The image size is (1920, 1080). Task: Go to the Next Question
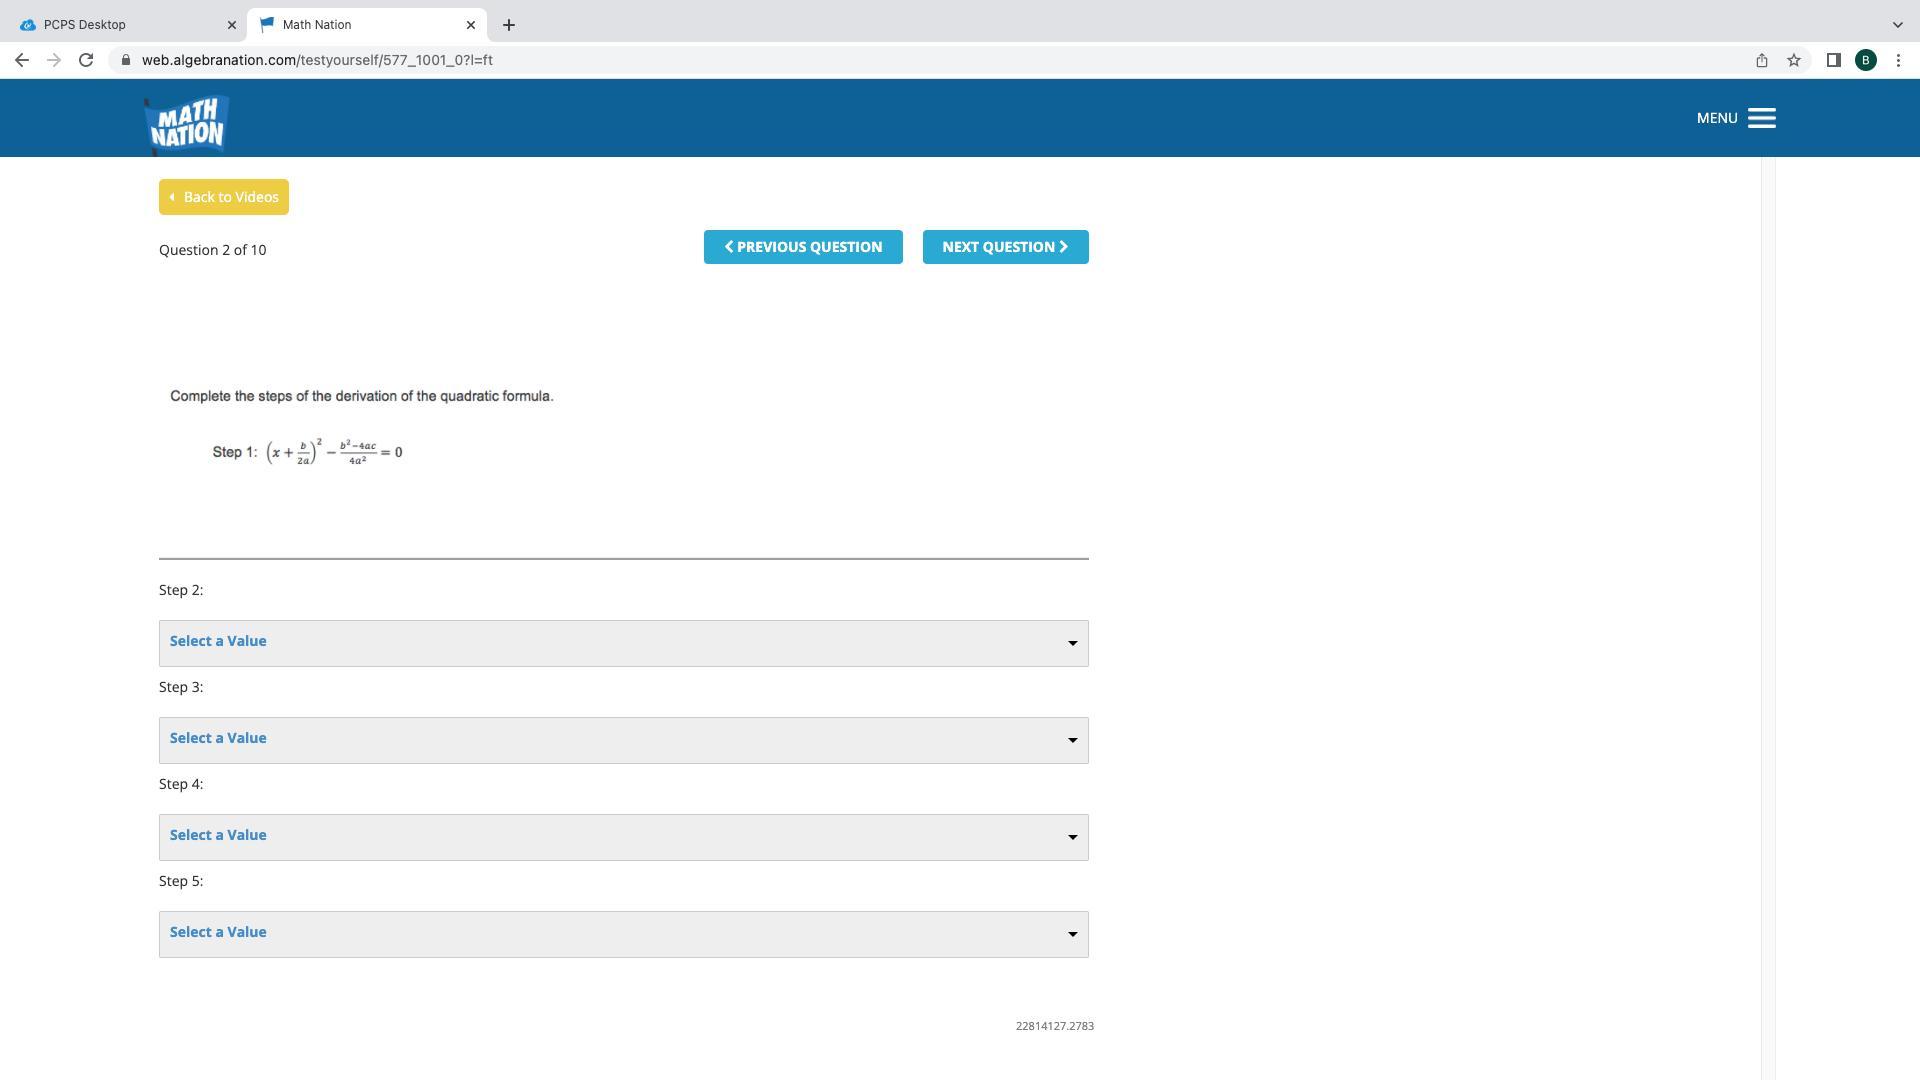(x=1005, y=247)
